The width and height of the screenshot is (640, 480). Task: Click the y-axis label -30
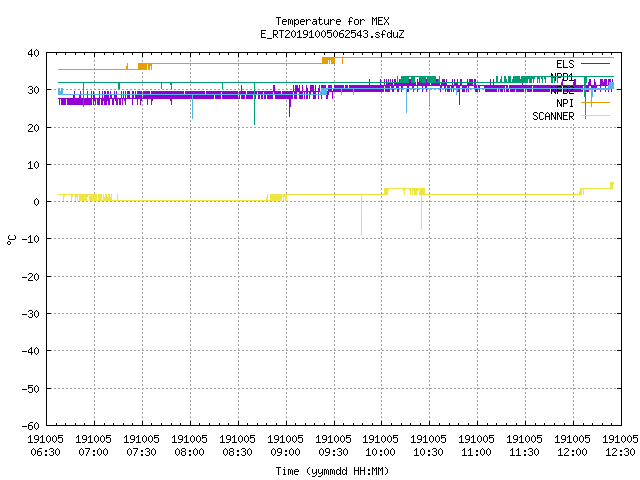coord(31,314)
